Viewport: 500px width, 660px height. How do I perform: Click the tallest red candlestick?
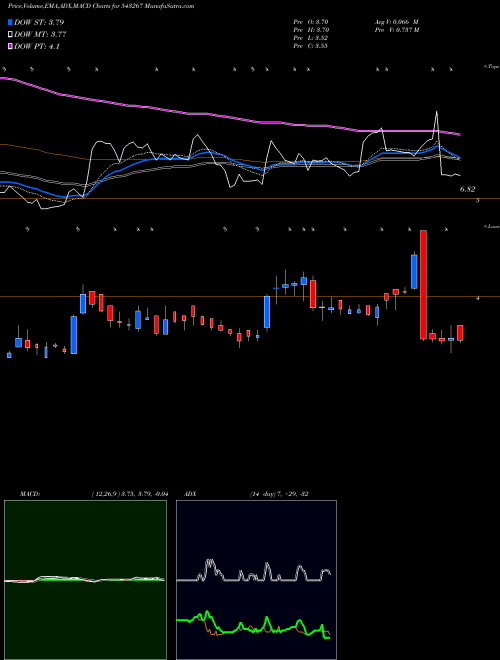click(x=423, y=285)
